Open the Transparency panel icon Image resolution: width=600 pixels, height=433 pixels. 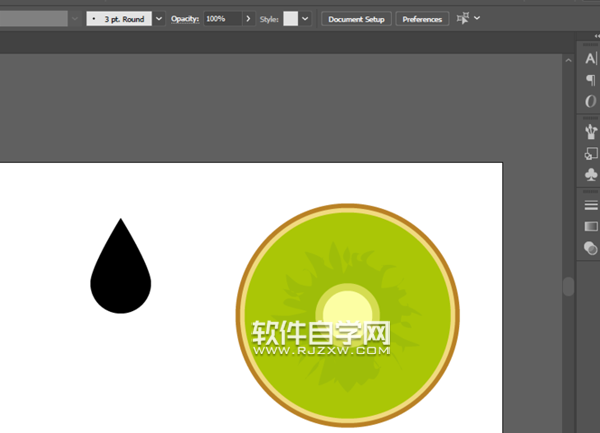tap(590, 248)
